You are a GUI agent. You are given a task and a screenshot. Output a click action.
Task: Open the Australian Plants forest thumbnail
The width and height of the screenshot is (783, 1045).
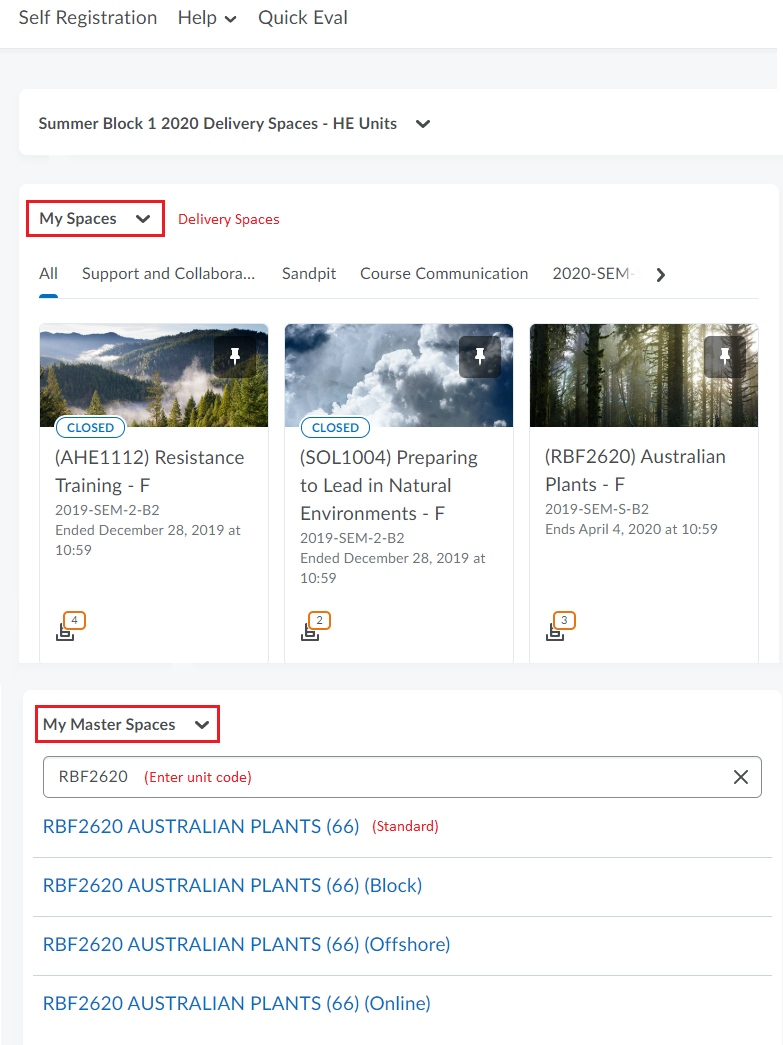tap(644, 375)
